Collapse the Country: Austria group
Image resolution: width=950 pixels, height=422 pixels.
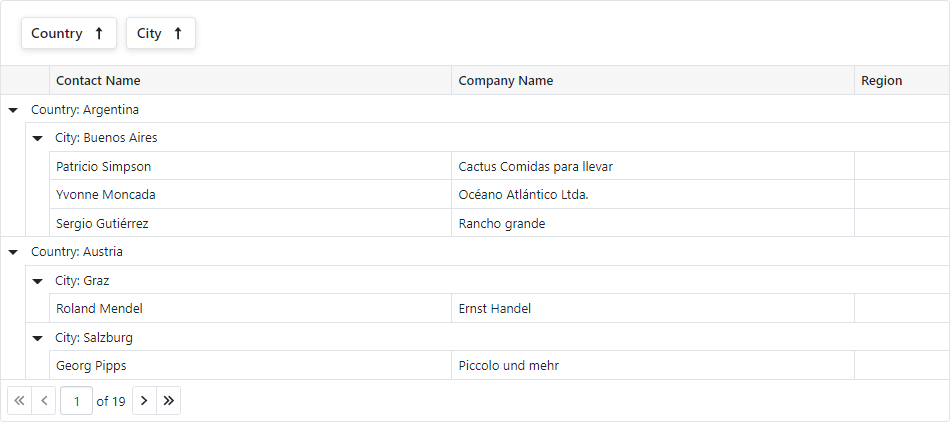[x=13, y=252]
